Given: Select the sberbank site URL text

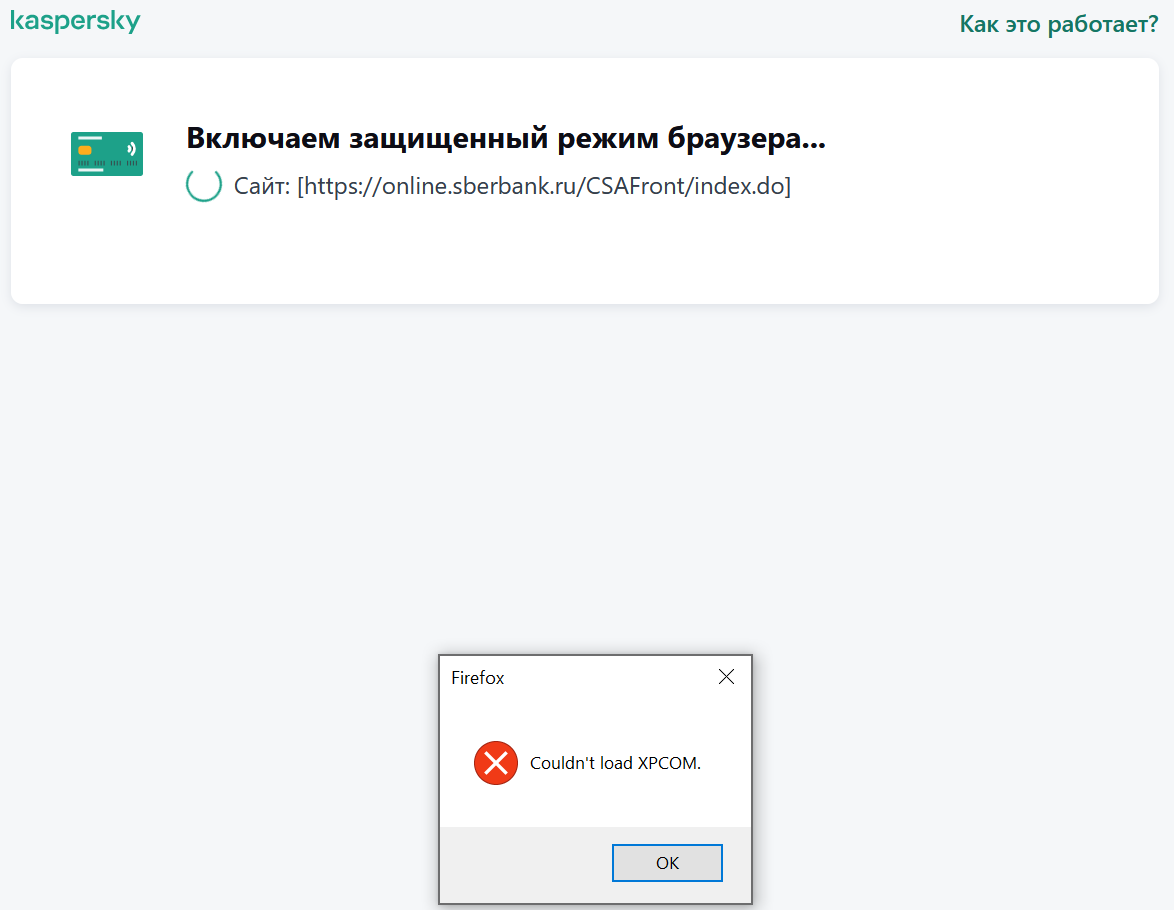Looking at the screenshot, I should coord(544,186).
